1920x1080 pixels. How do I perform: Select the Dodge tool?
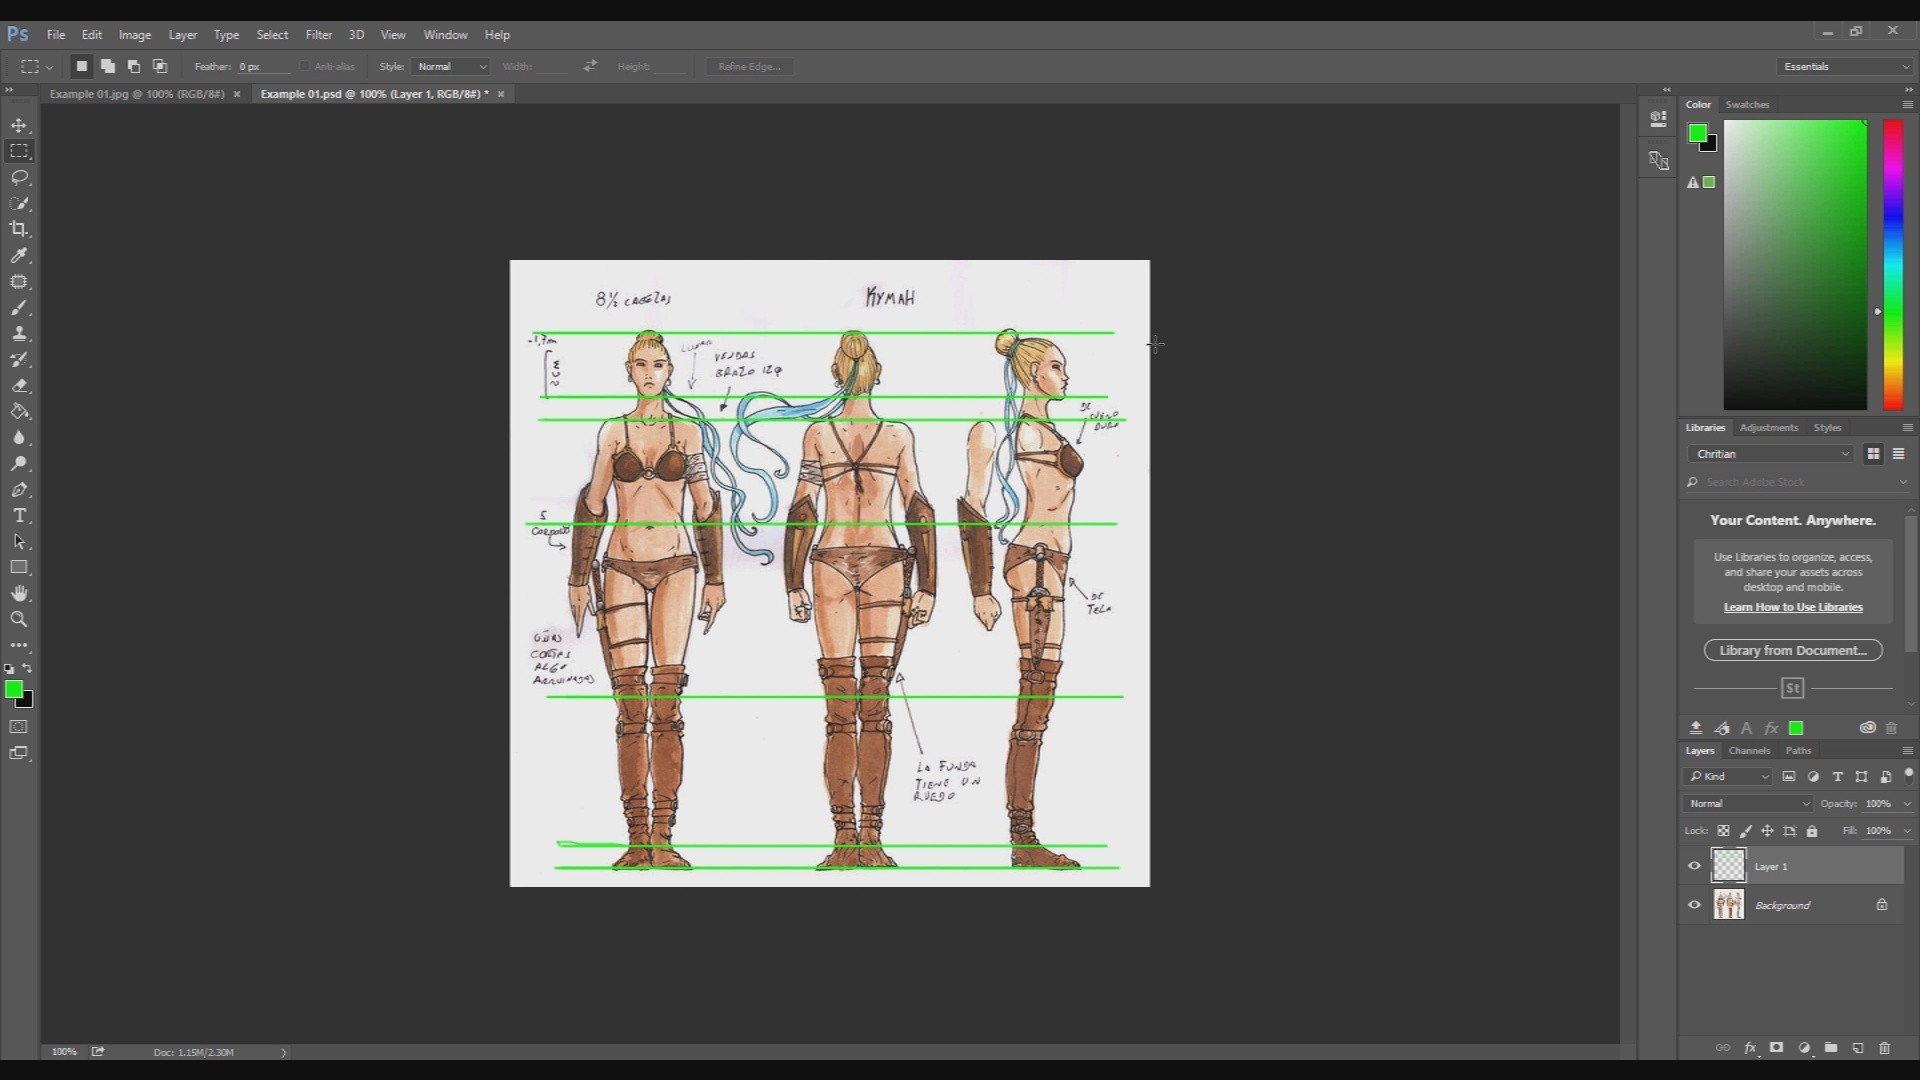coord(19,464)
